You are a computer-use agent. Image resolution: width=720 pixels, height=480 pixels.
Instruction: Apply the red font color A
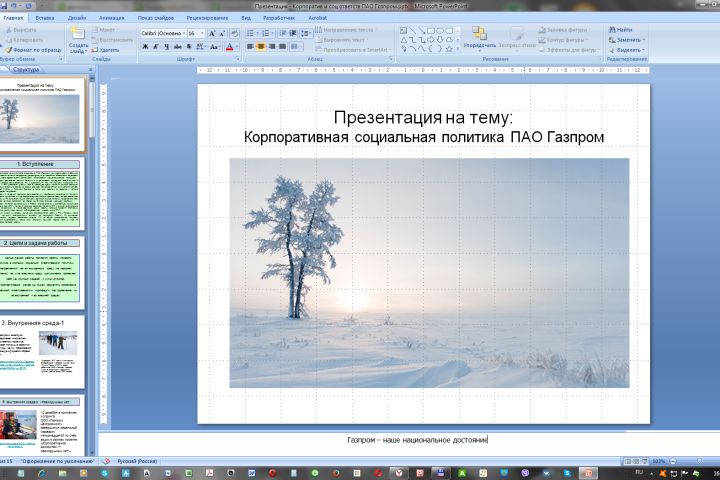(230, 47)
